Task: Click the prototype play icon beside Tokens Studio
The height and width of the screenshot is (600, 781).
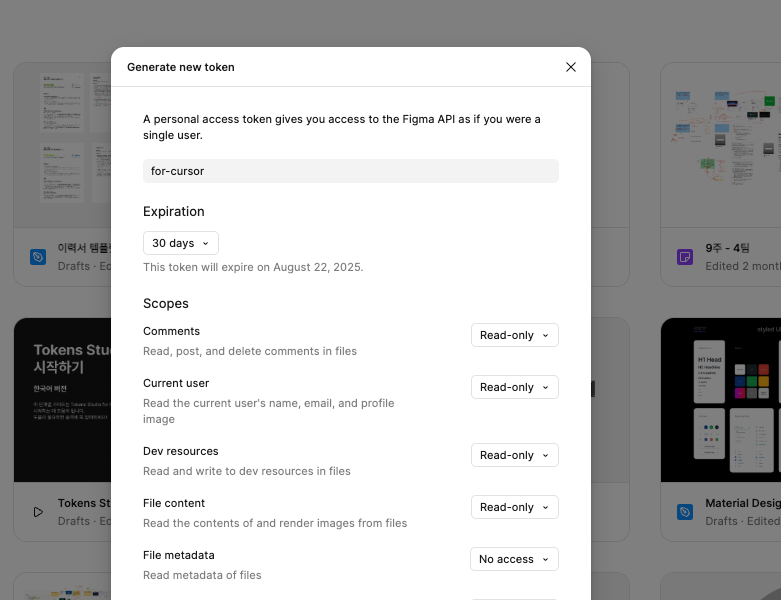Action: (x=38, y=512)
